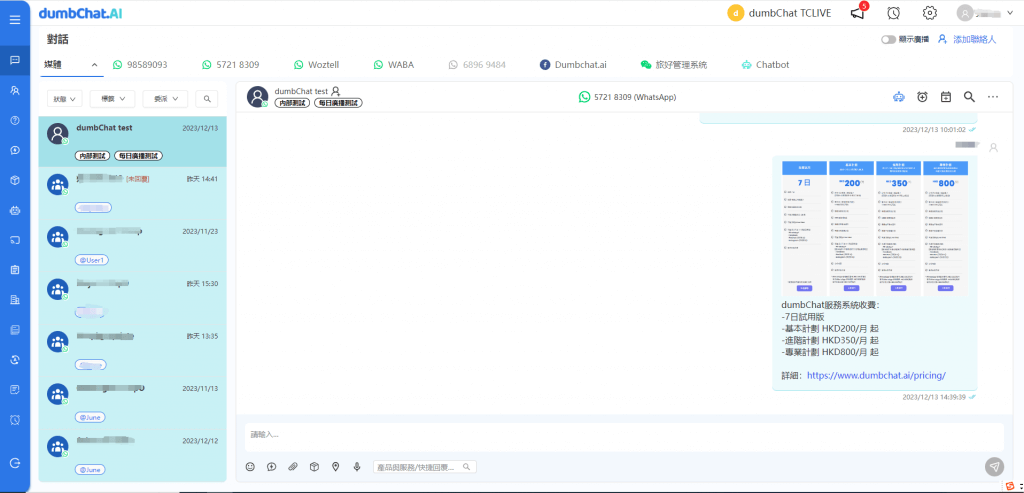Switch to the Chatbot channel tab
This screenshot has height=493, width=1024.
pos(765,65)
